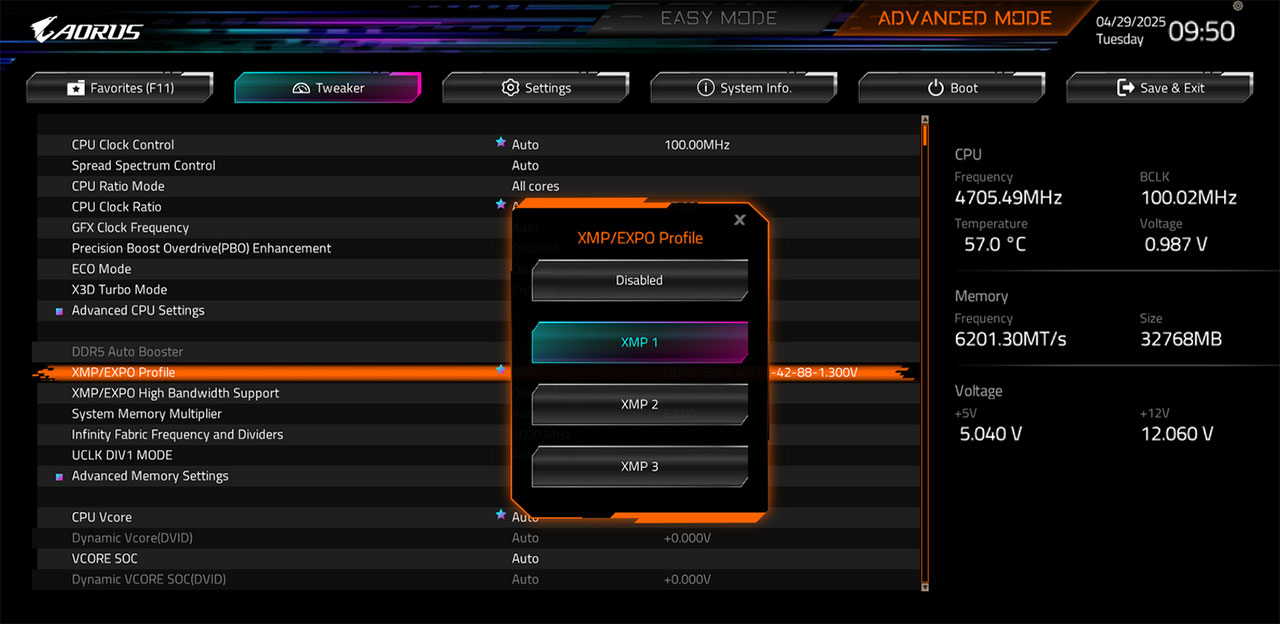The height and width of the screenshot is (624, 1280).
Task: Expand Advanced CPU Settings submenu
Action: [x=138, y=310]
